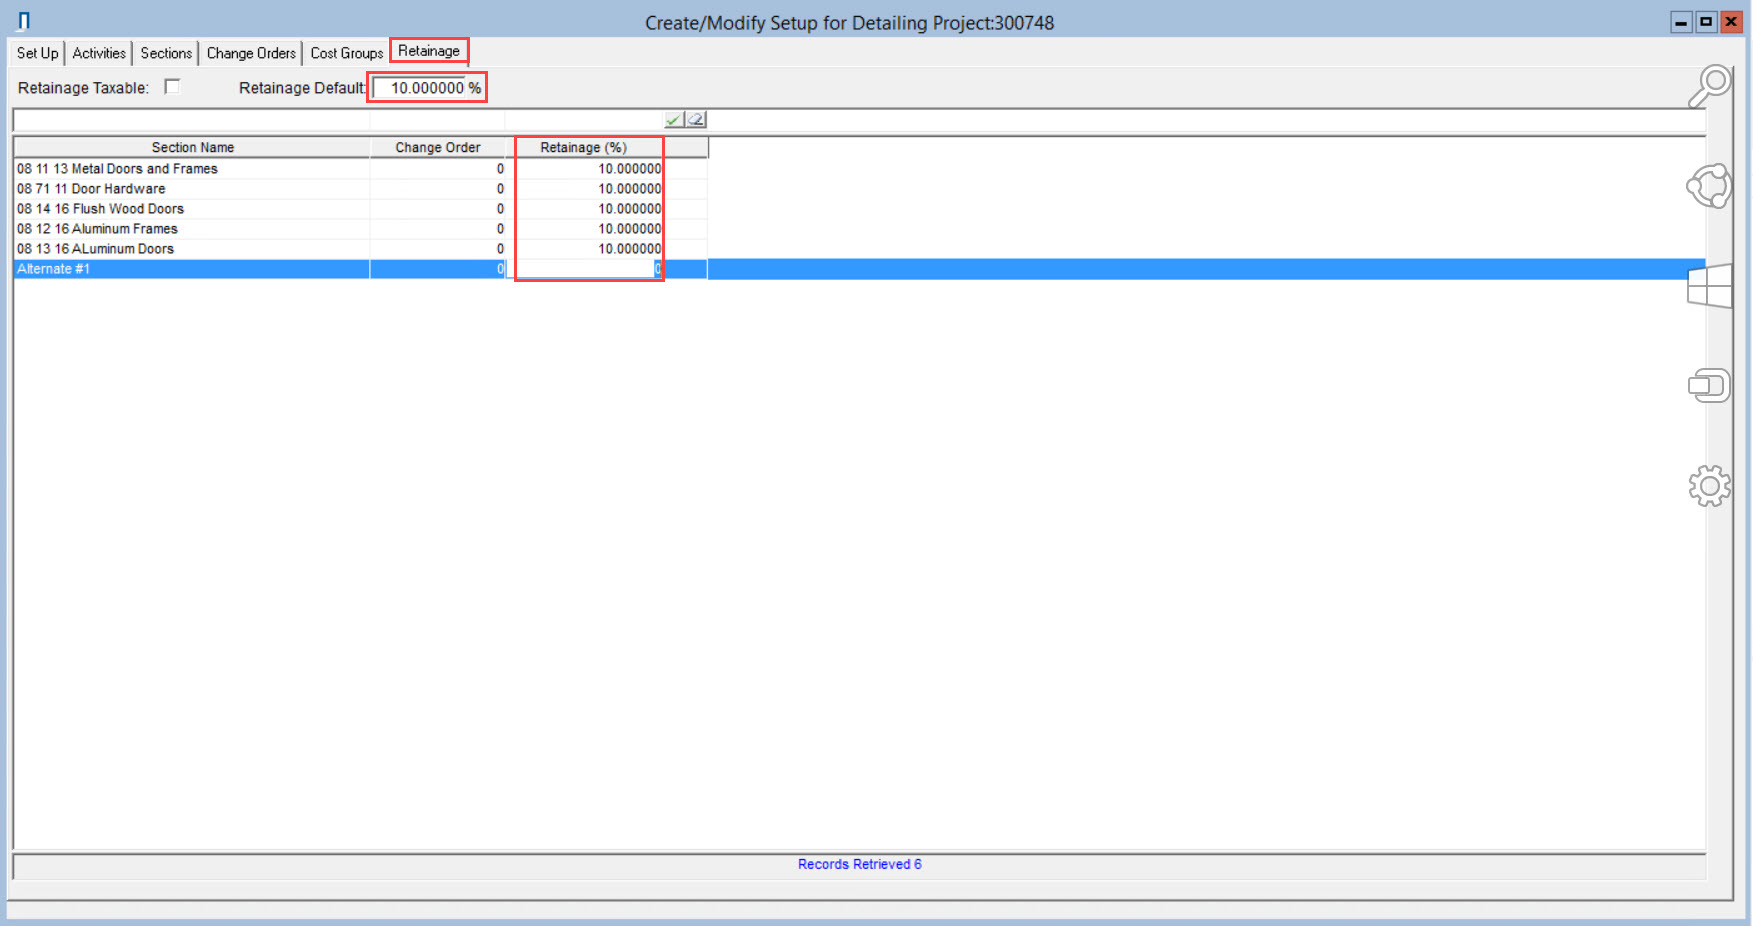The width and height of the screenshot is (1753, 926).
Task: Click the window pane icon in the sidebar
Action: pyautogui.click(x=1709, y=286)
